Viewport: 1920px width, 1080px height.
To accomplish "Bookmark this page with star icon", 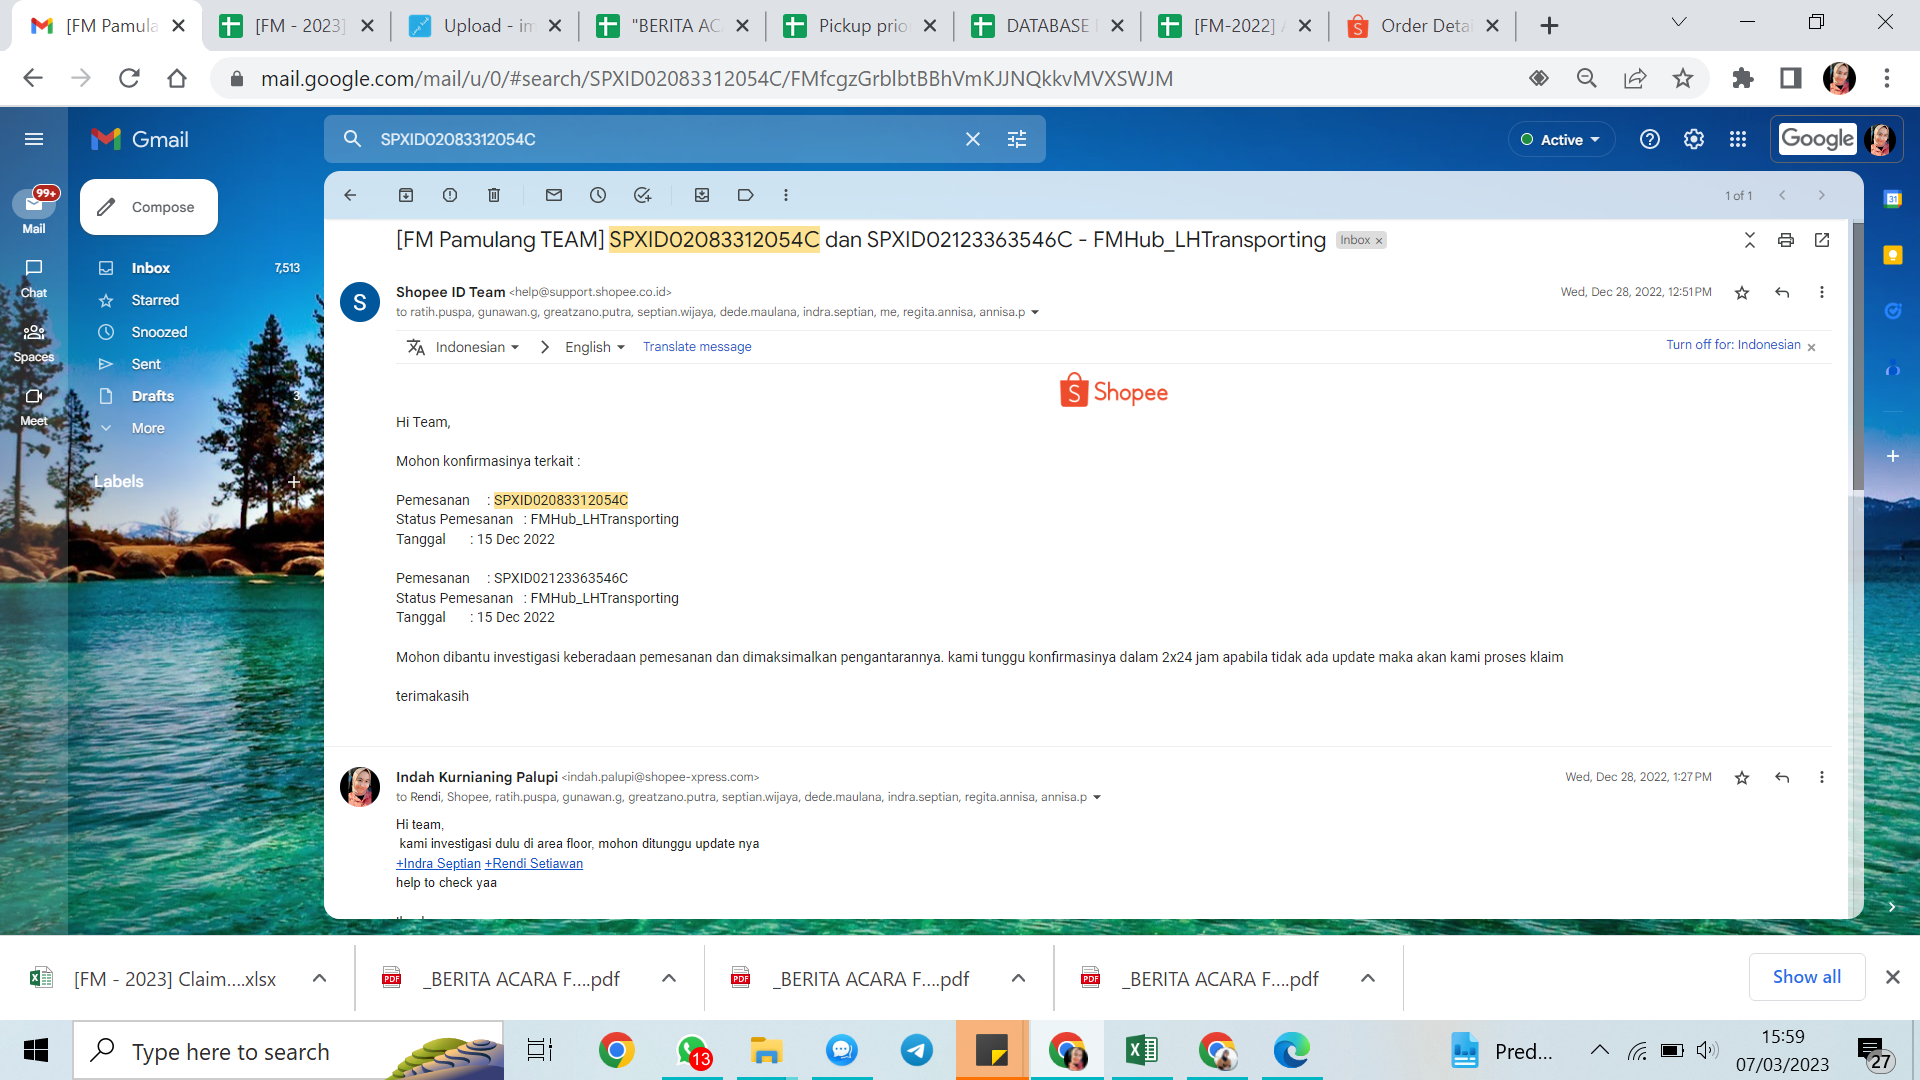I will [x=1683, y=78].
